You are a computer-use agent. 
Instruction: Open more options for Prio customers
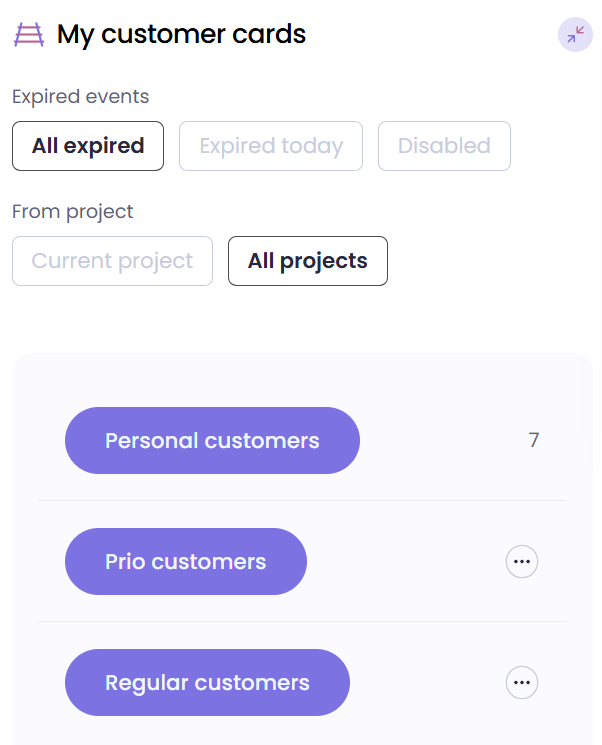521,562
